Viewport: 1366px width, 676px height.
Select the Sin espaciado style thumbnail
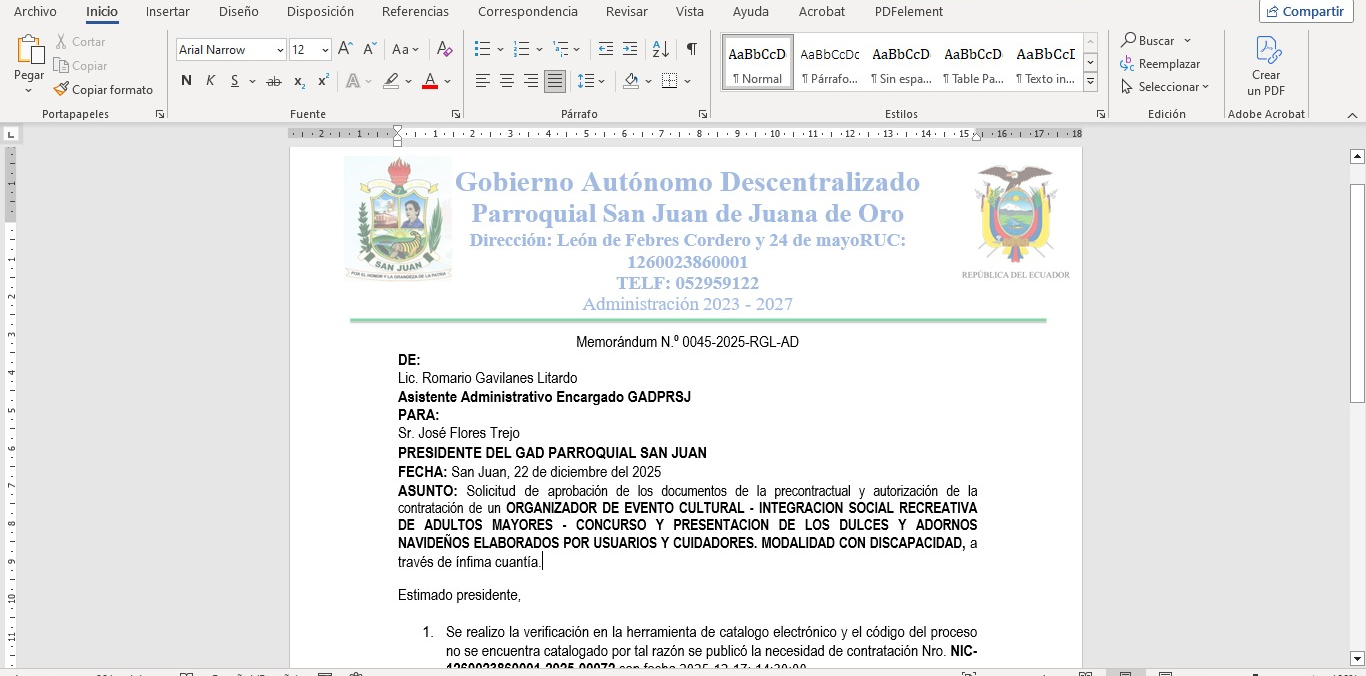click(900, 62)
